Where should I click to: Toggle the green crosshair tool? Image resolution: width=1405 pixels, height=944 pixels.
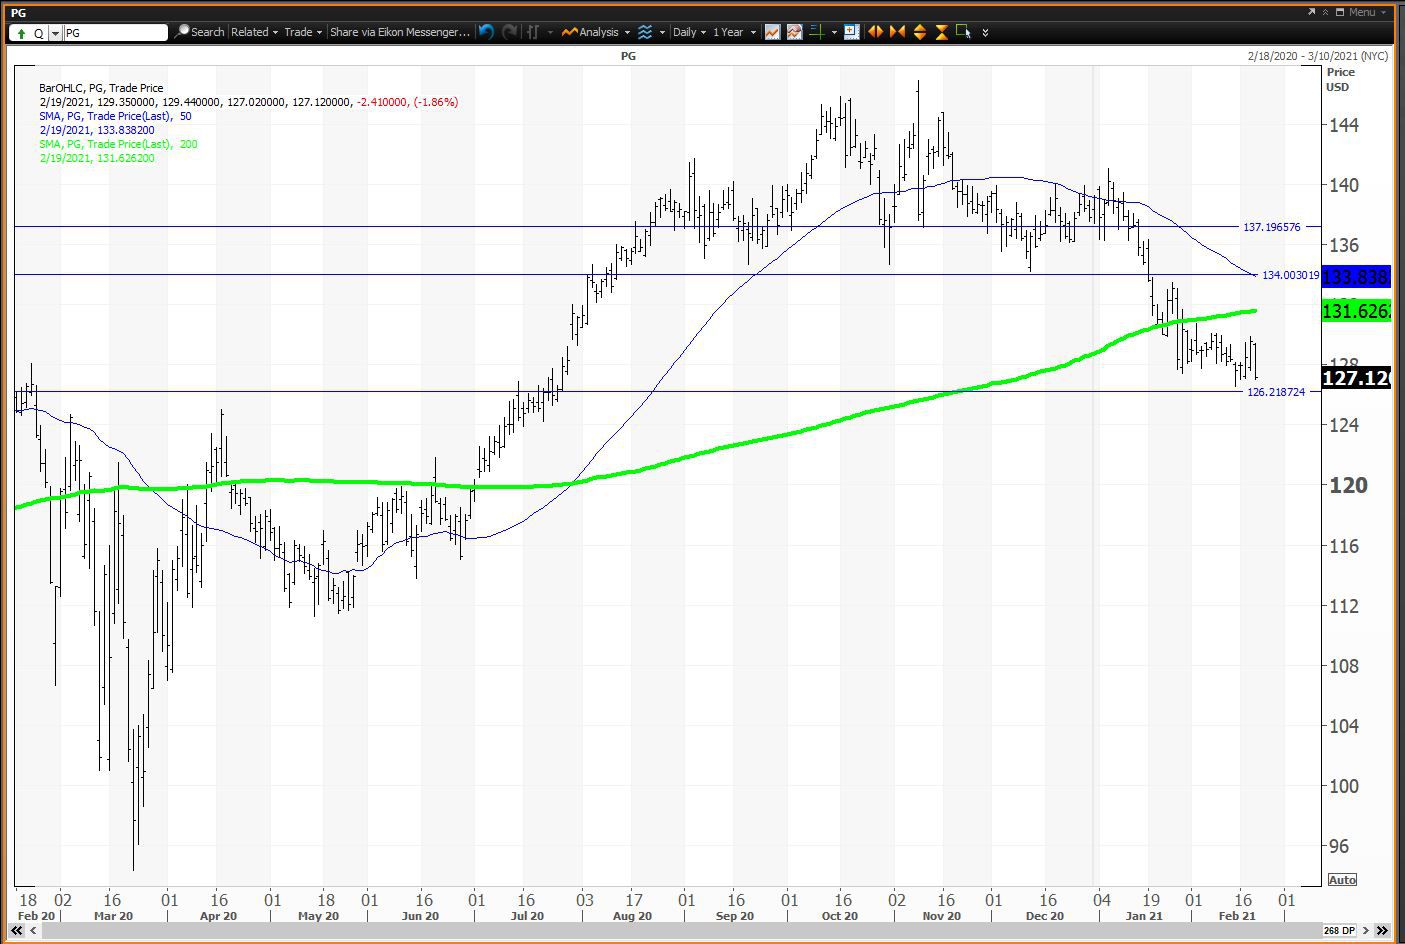tap(816, 32)
